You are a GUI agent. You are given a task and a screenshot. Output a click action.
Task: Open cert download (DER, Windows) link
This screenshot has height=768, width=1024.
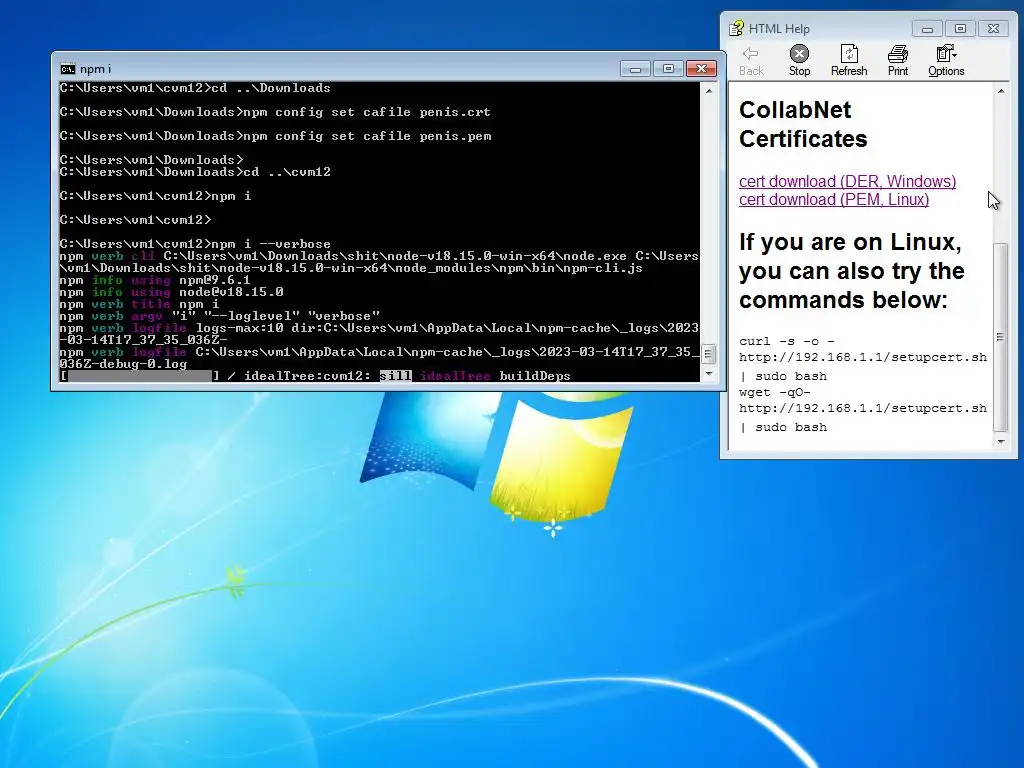(x=847, y=181)
